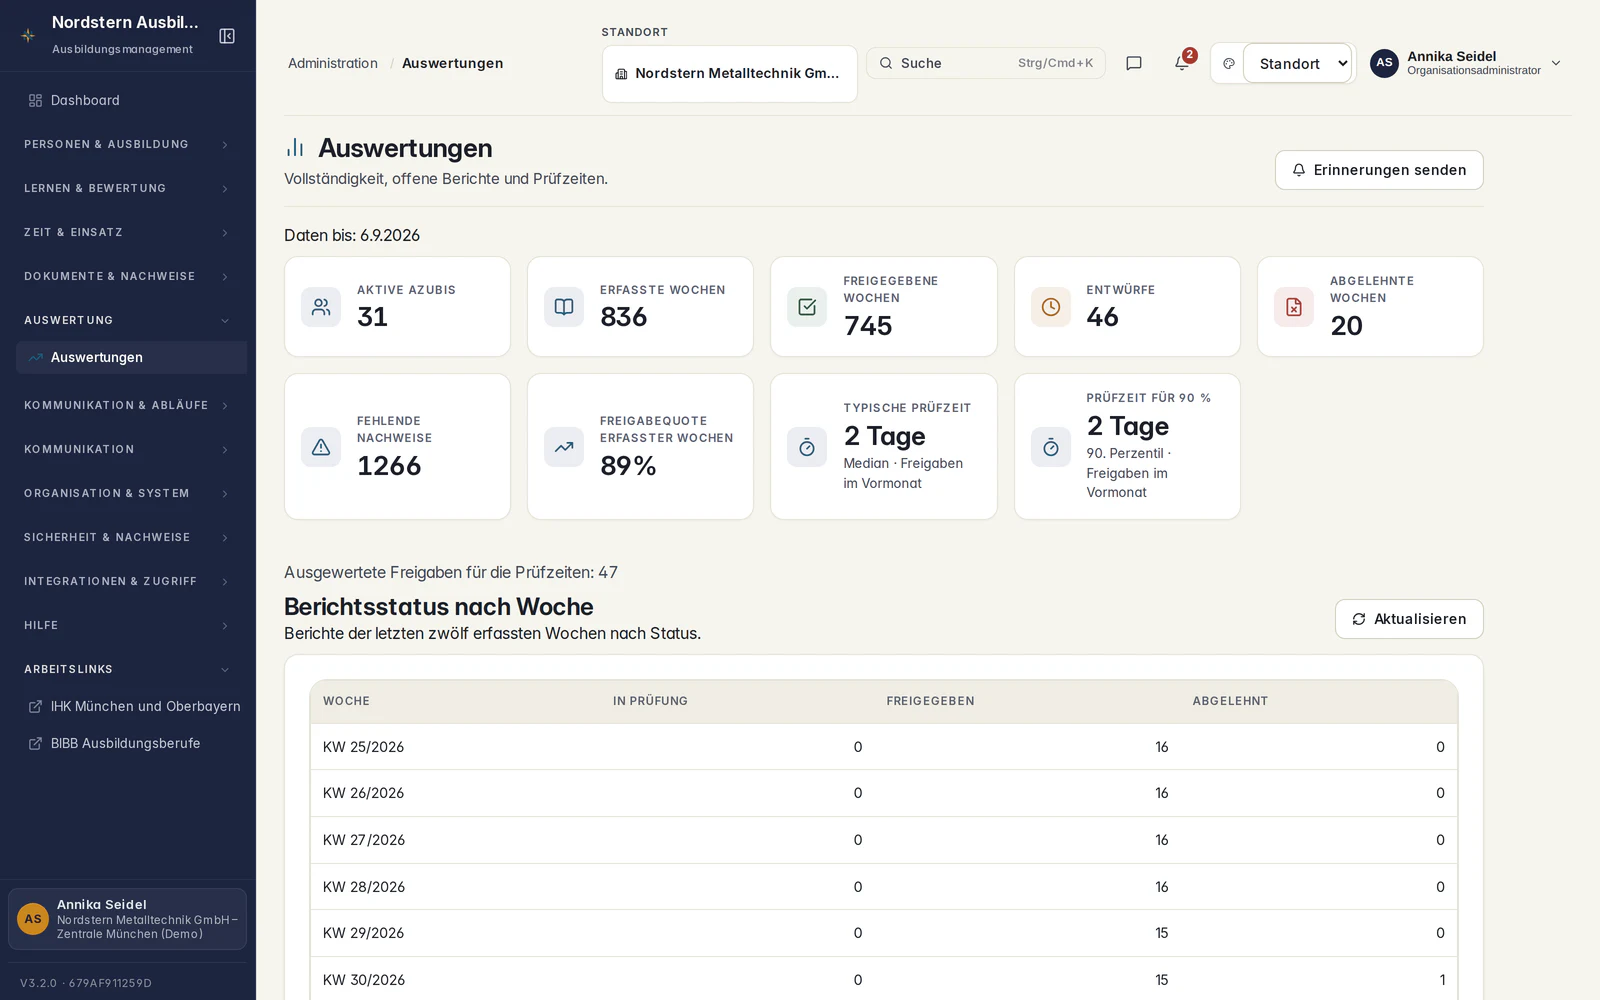Click the Suche search field
The height and width of the screenshot is (1000, 1600).
tap(986, 63)
